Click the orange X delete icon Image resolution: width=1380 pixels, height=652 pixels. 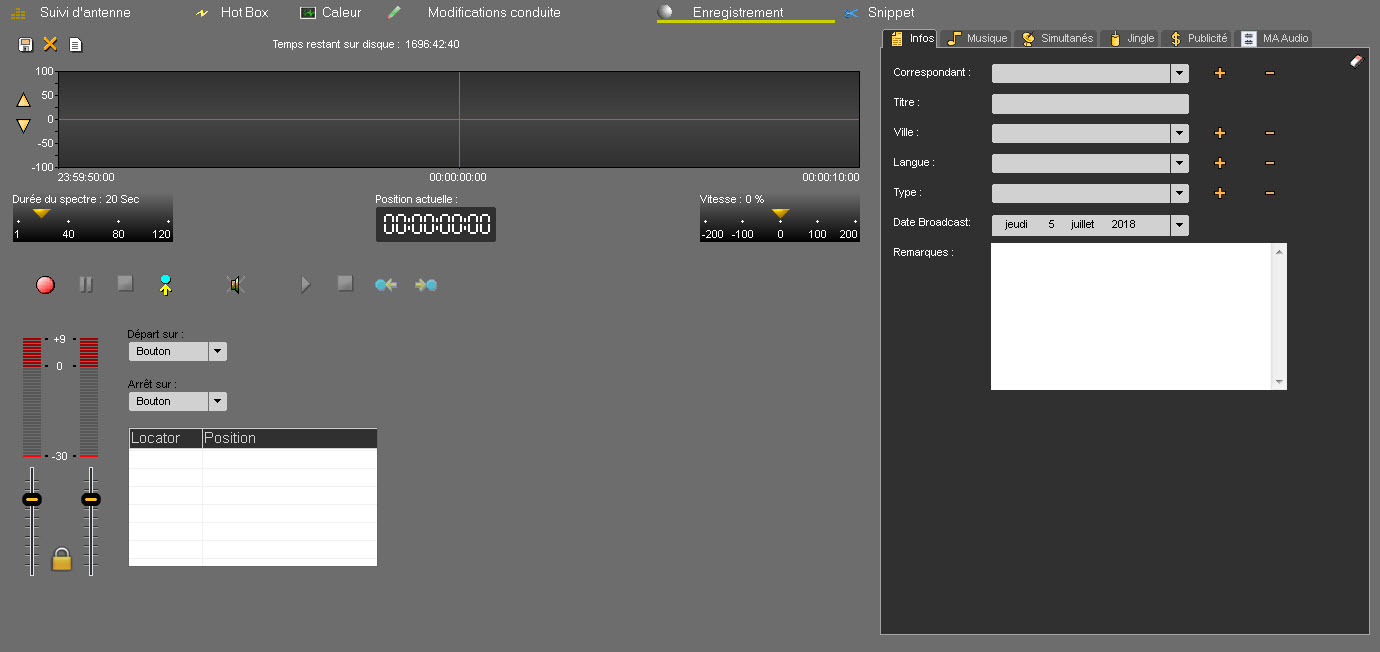[x=50, y=44]
